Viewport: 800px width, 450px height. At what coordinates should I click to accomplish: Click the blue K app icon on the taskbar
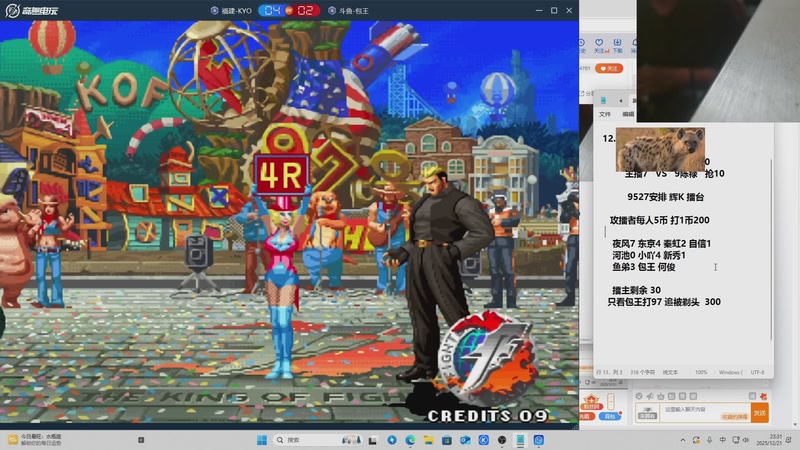(484, 440)
